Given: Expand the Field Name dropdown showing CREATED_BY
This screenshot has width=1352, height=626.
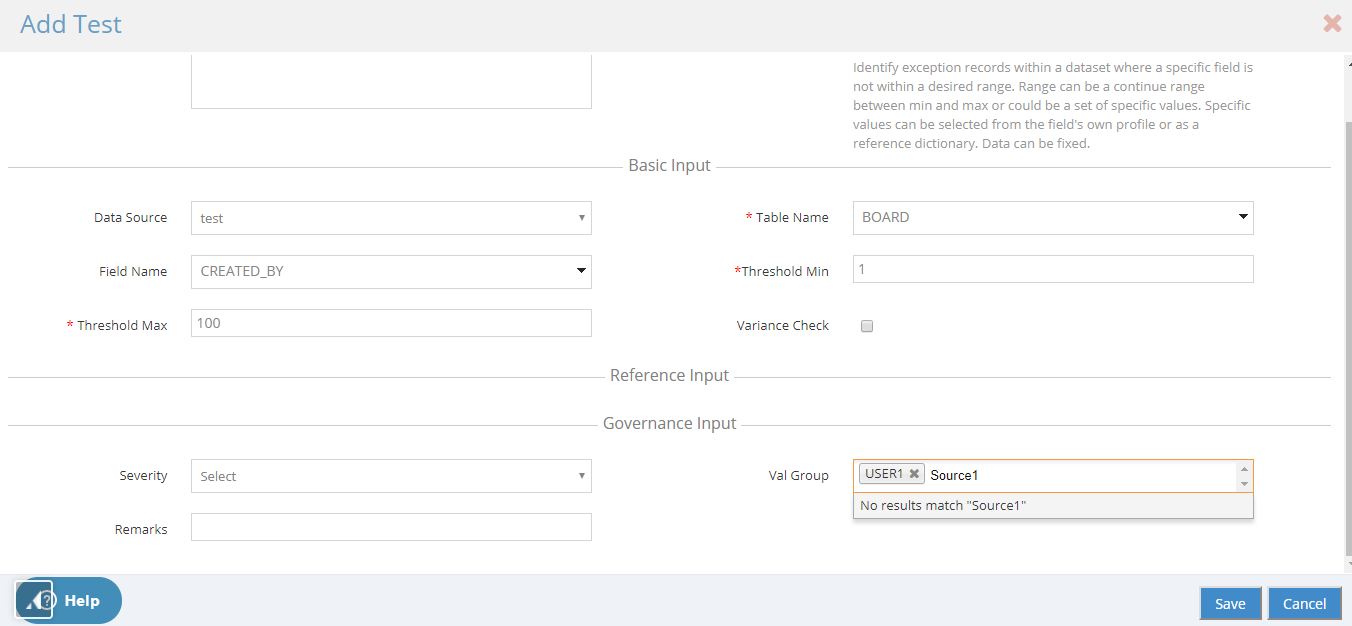Looking at the screenshot, I should (x=391, y=272).
